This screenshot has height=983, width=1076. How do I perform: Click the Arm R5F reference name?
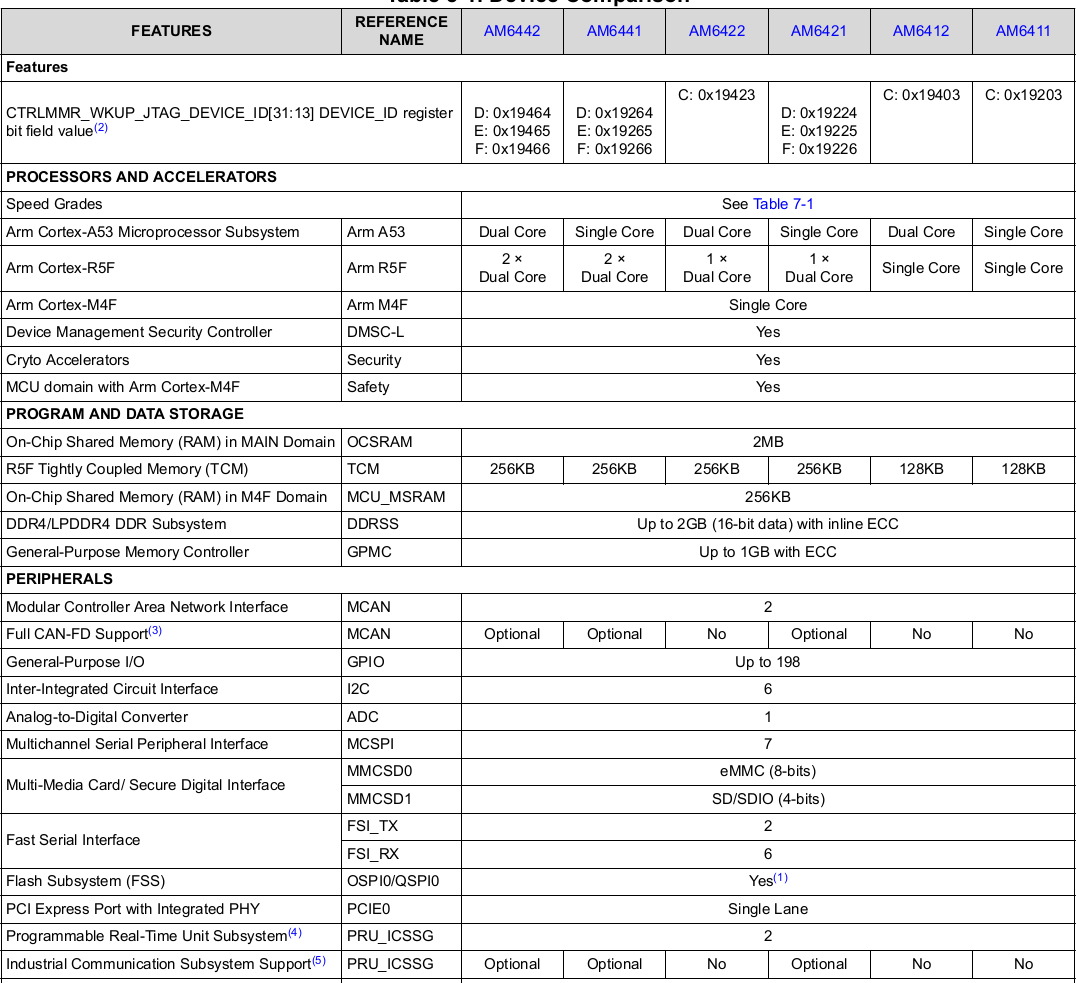(x=377, y=268)
